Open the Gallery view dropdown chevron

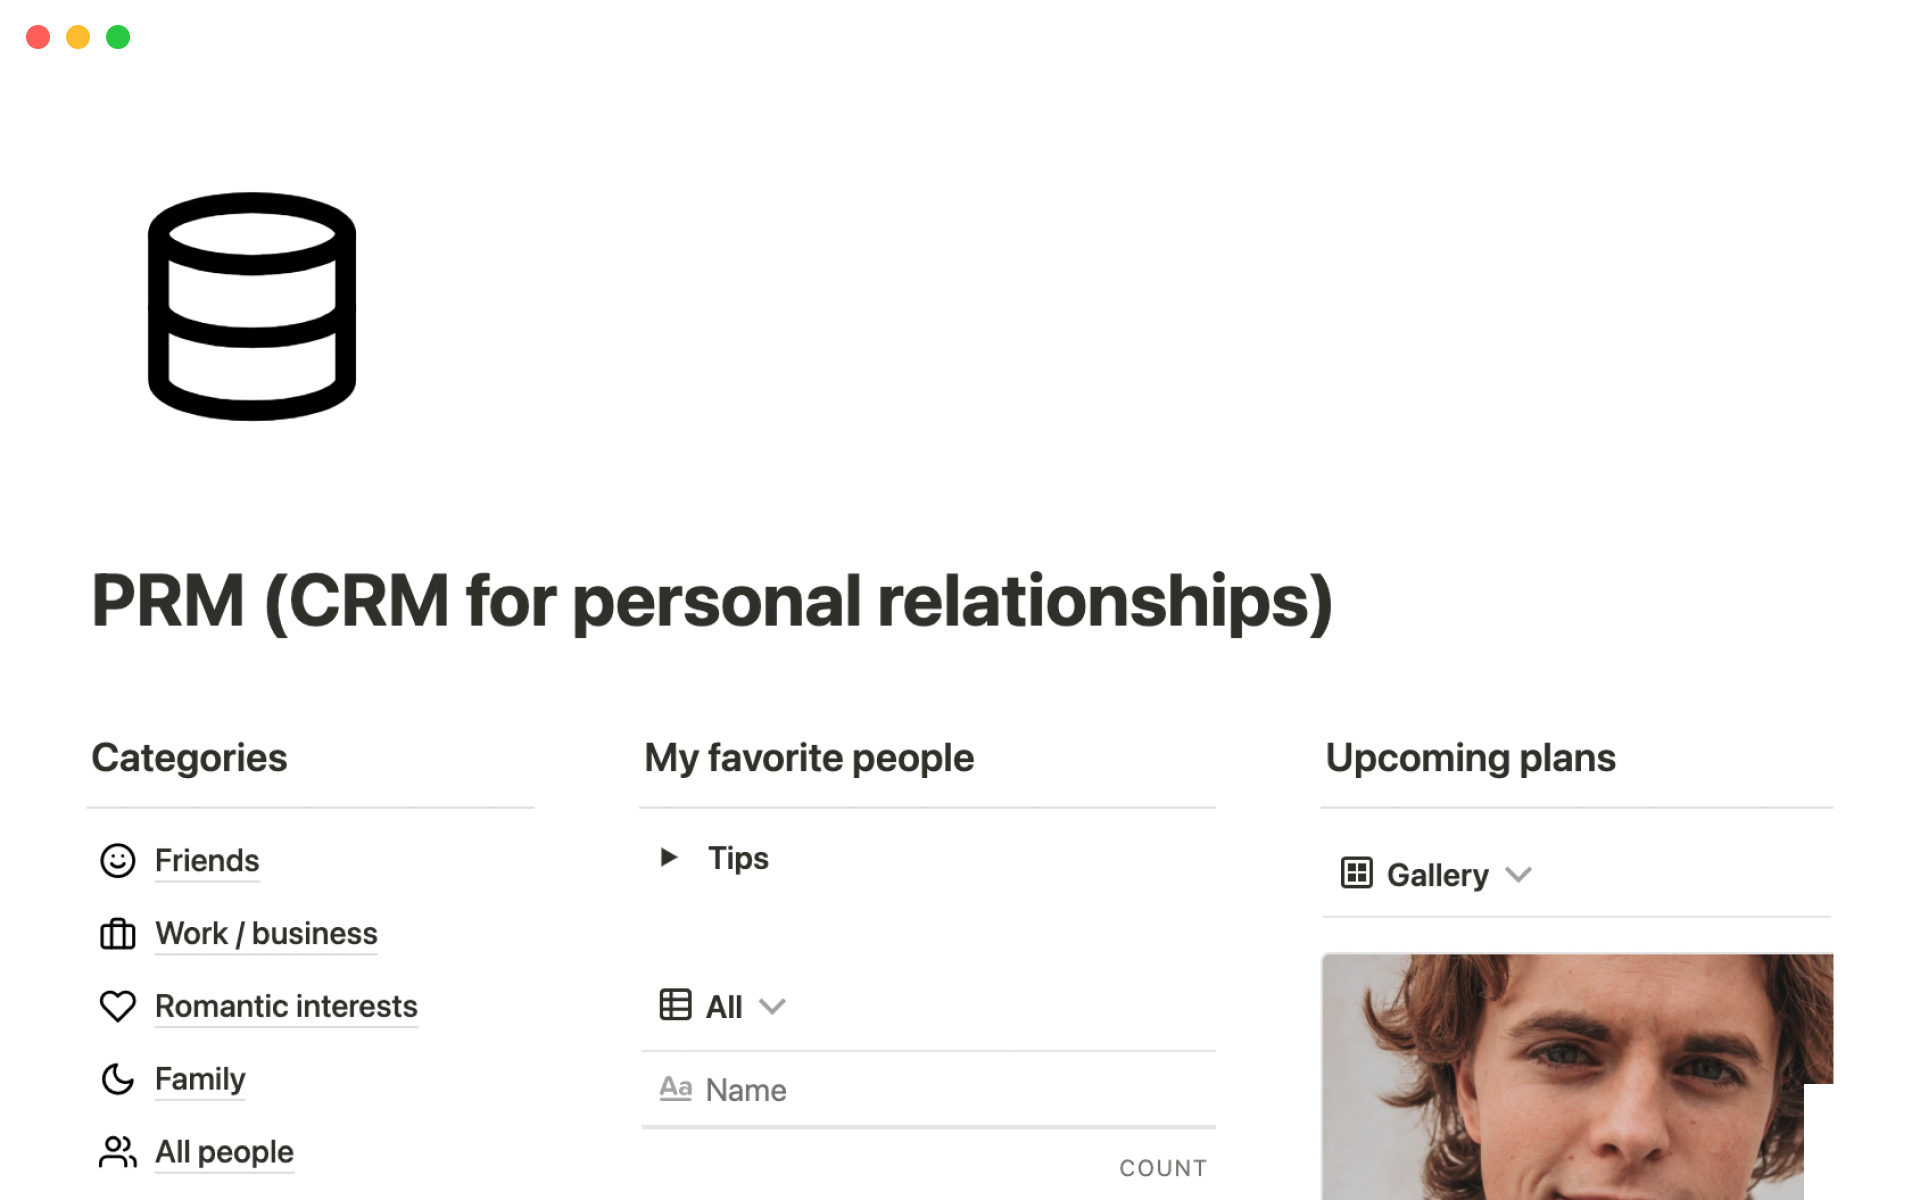click(x=1518, y=875)
